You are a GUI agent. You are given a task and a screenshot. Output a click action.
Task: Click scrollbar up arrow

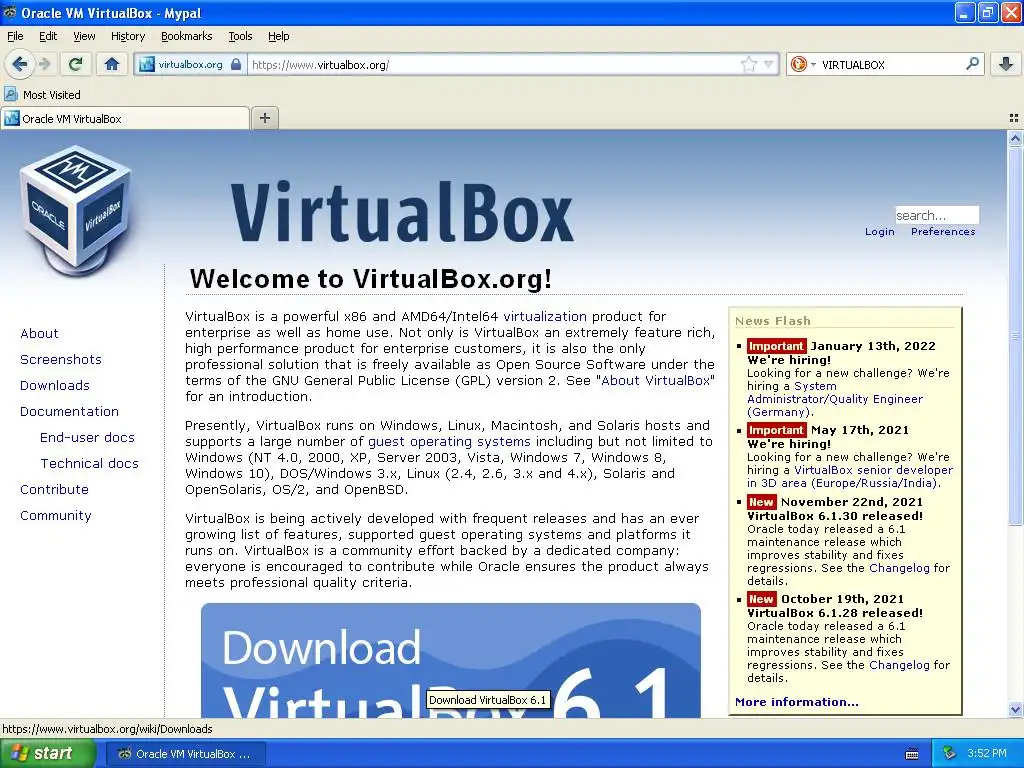pyautogui.click(x=1015, y=138)
